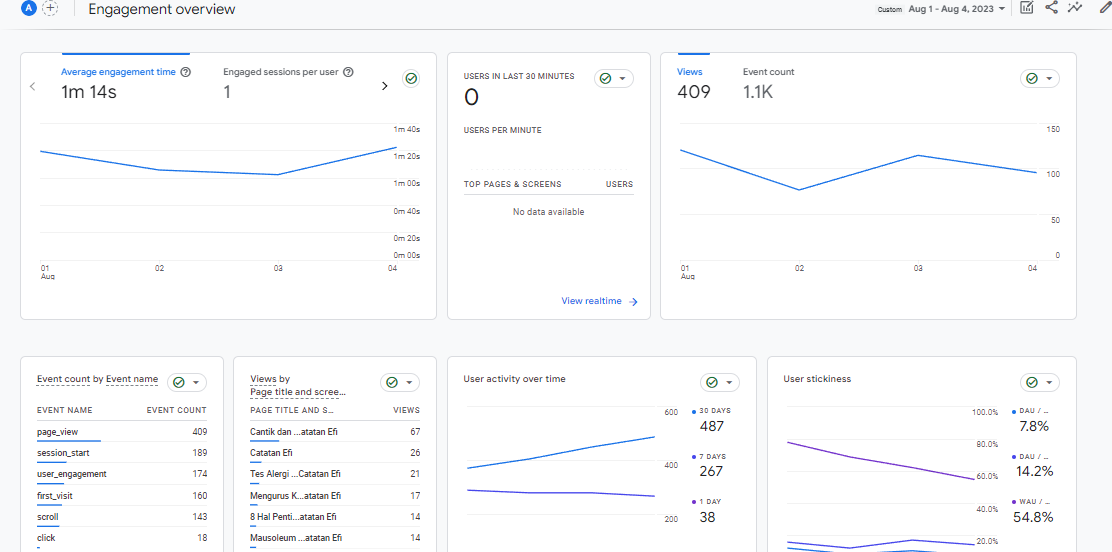This screenshot has height=552, width=1112.
Task: Open data quality dropdown on Views card
Action: pyautogui.click(x=1040, y=79)
